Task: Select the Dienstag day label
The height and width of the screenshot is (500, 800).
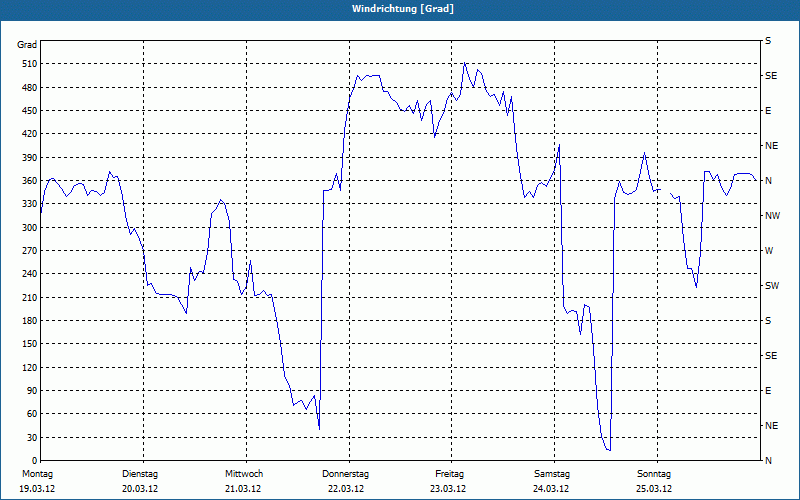Action: 140,474
